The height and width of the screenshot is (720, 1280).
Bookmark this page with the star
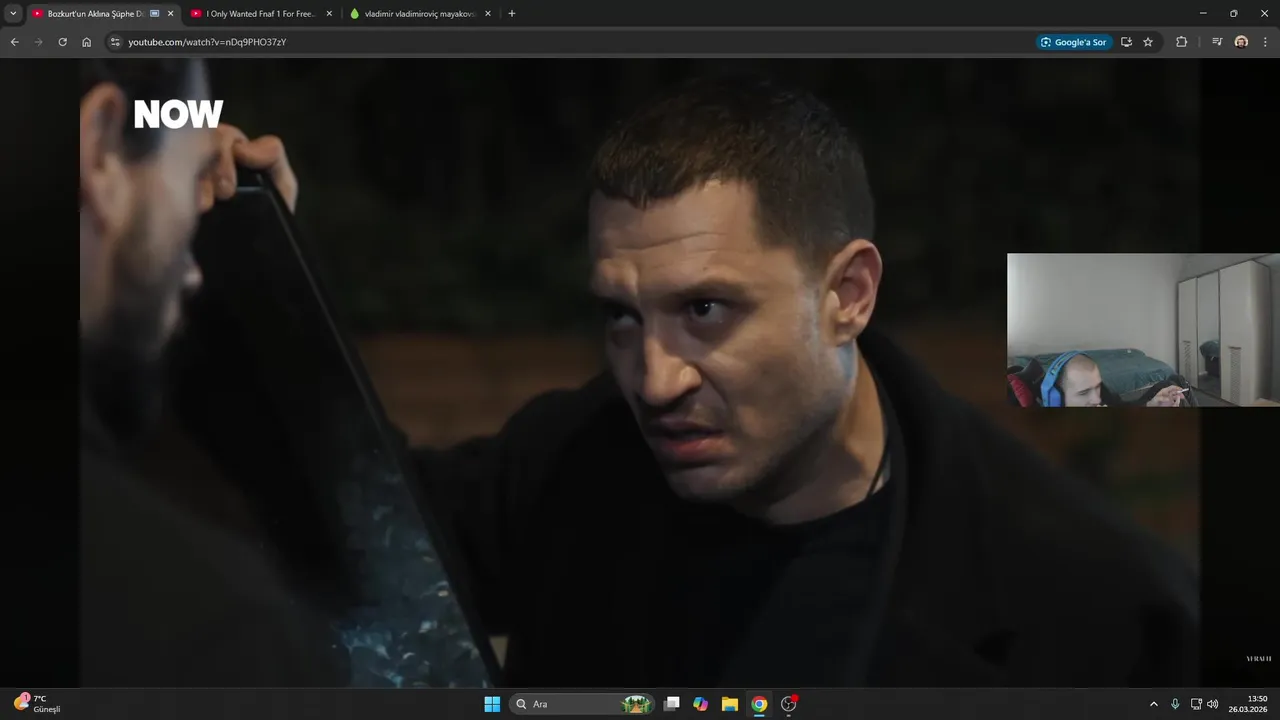[1148, 42]
